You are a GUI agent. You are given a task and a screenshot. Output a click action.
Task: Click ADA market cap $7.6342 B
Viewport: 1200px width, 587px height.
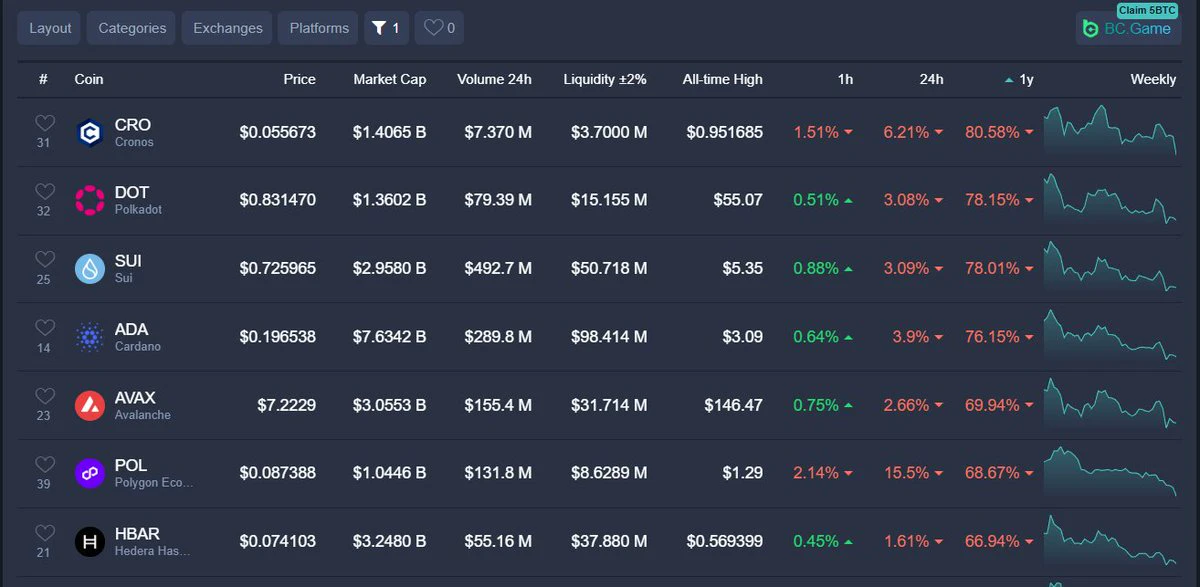coord(390,337)
